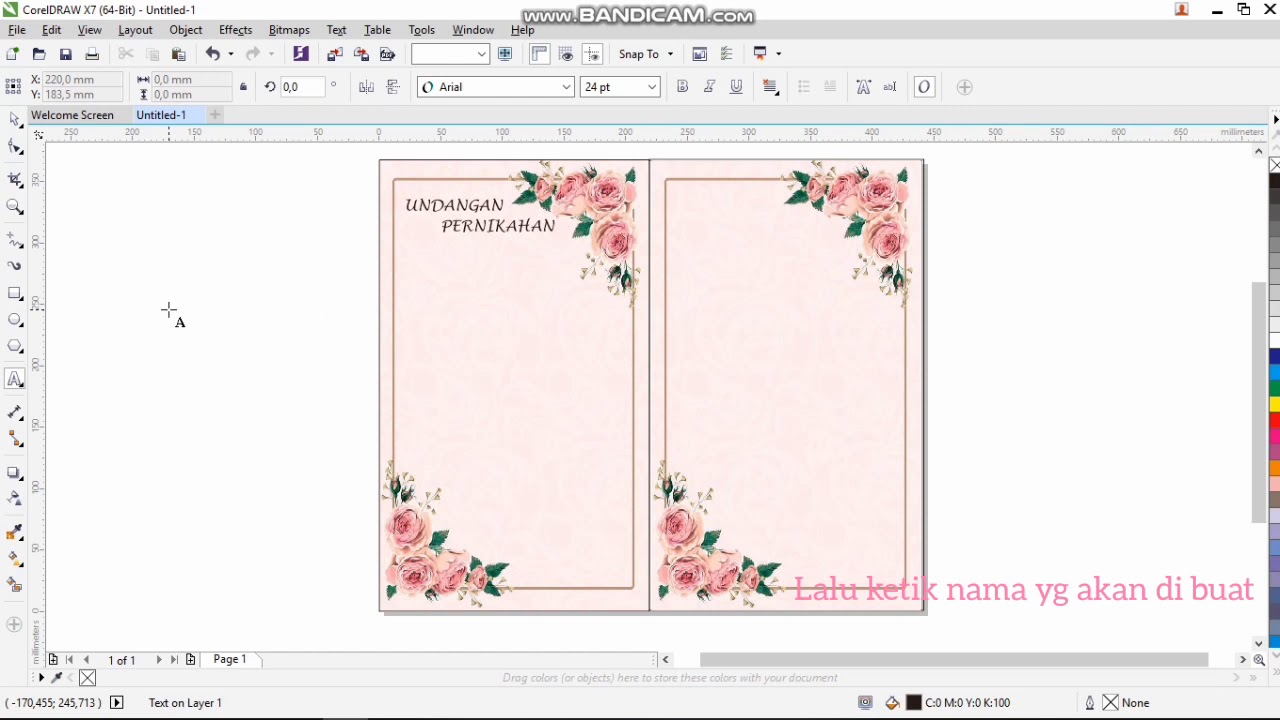Open the font name Arial dropdown

566,87
